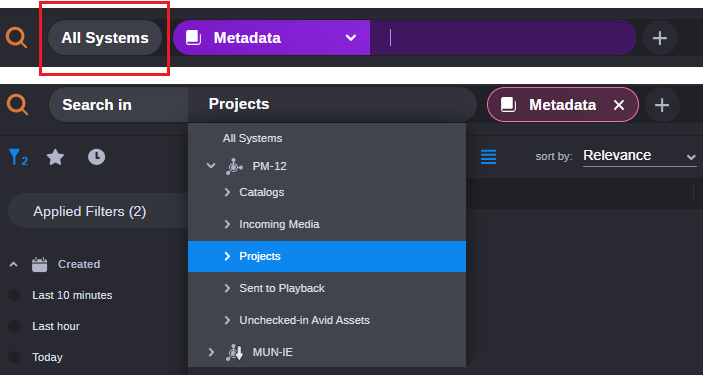
Task: Click the PM-12 system icon
Action: click(x=234, y=166)
